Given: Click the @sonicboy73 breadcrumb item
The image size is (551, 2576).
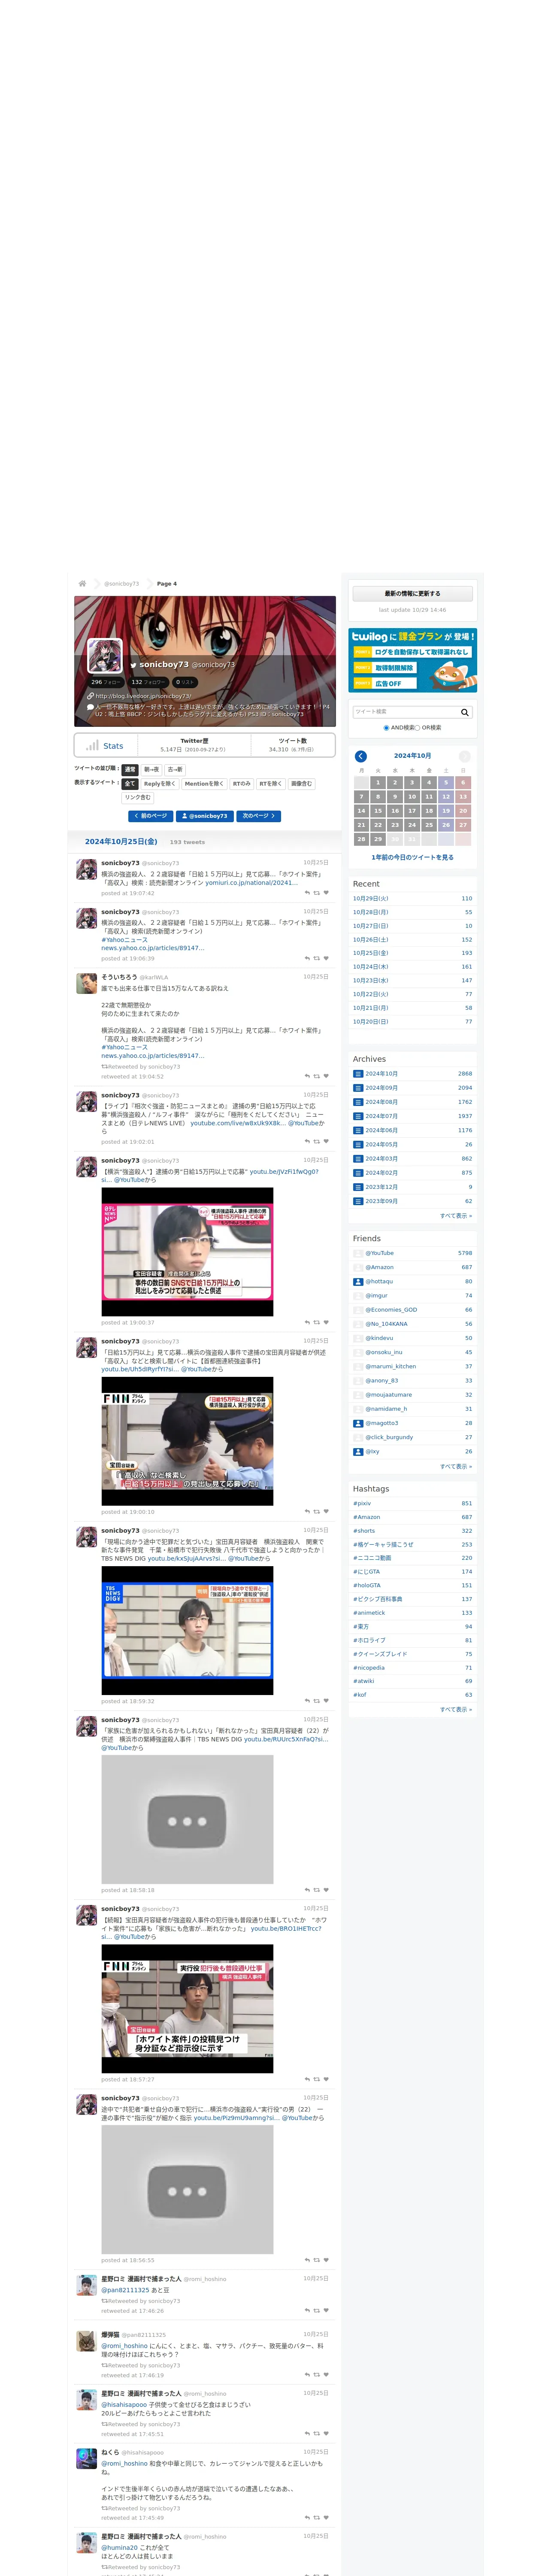Looking at the screenshot, I should point(121,583).
